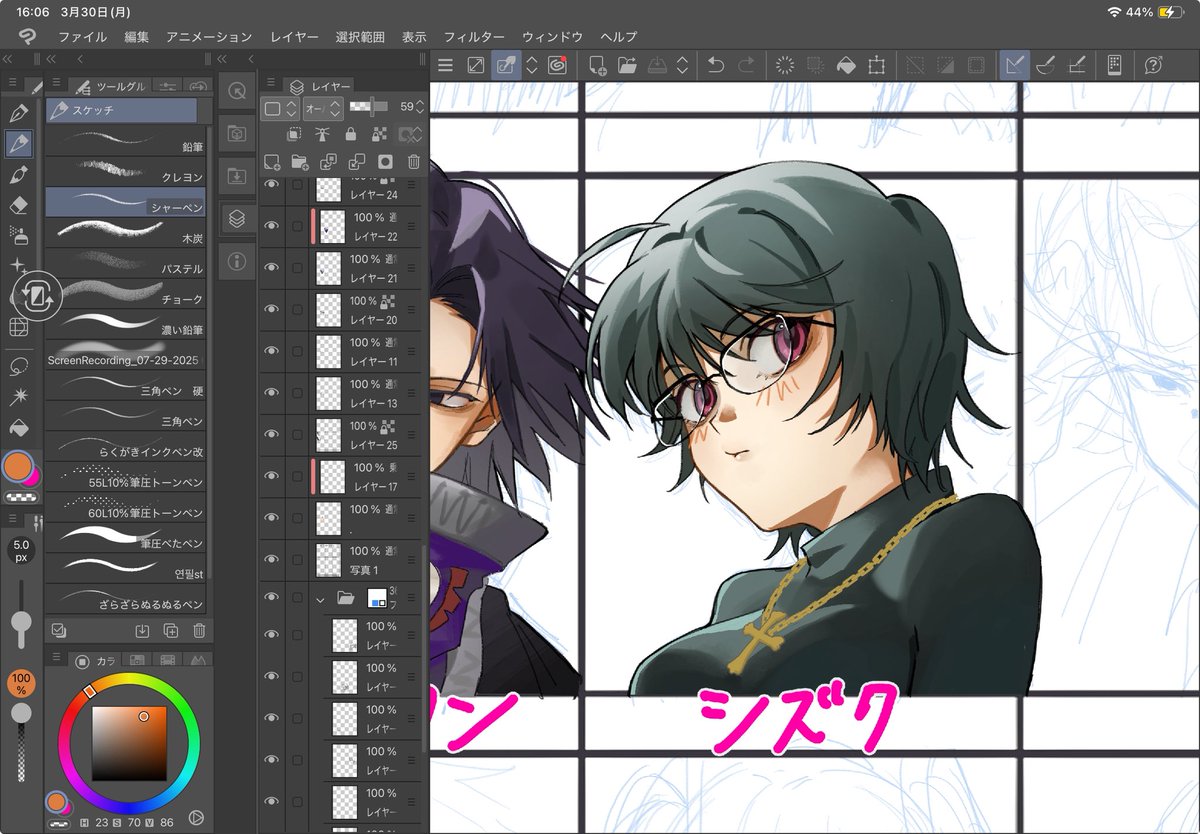Click the create layer mask icon
1200x834 pixels.
point(385,161)
